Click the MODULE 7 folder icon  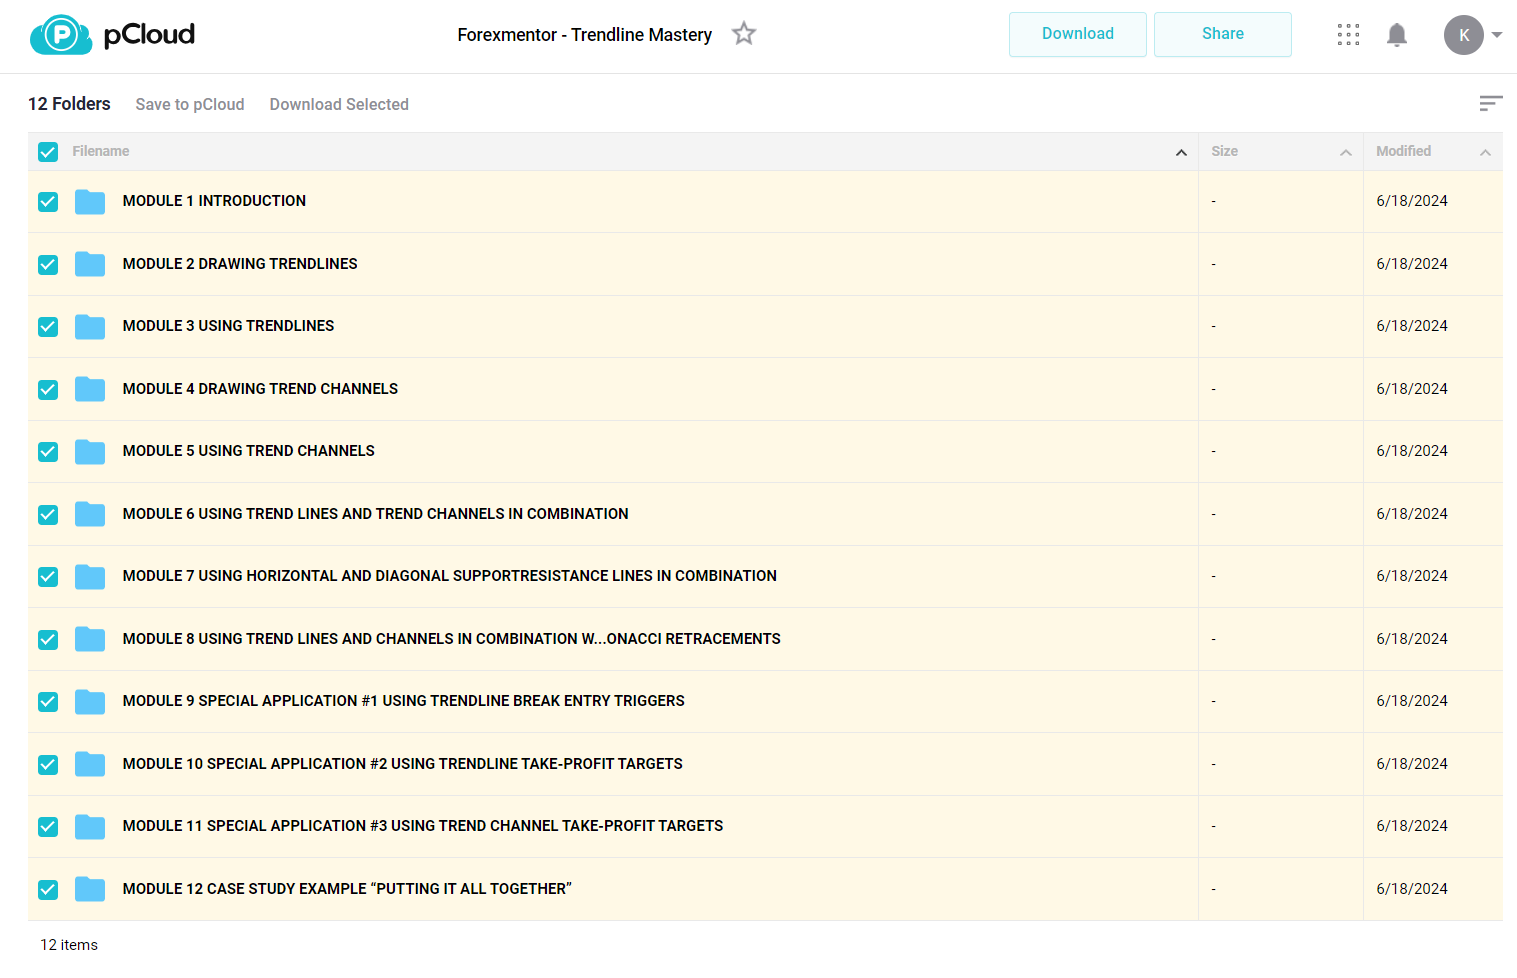[x=90, y=577]
